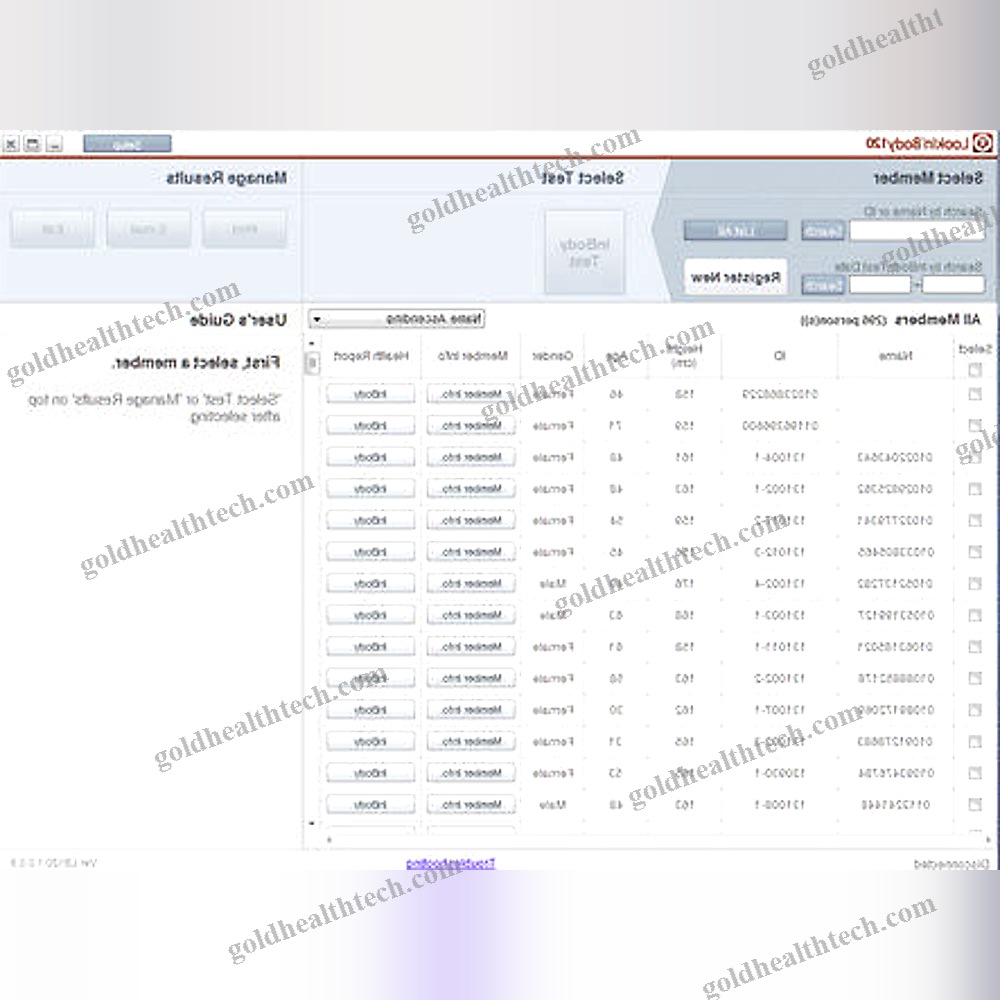
Task: Select the checkbox for member ID 131002-1
Action: (x=974, y=489)
